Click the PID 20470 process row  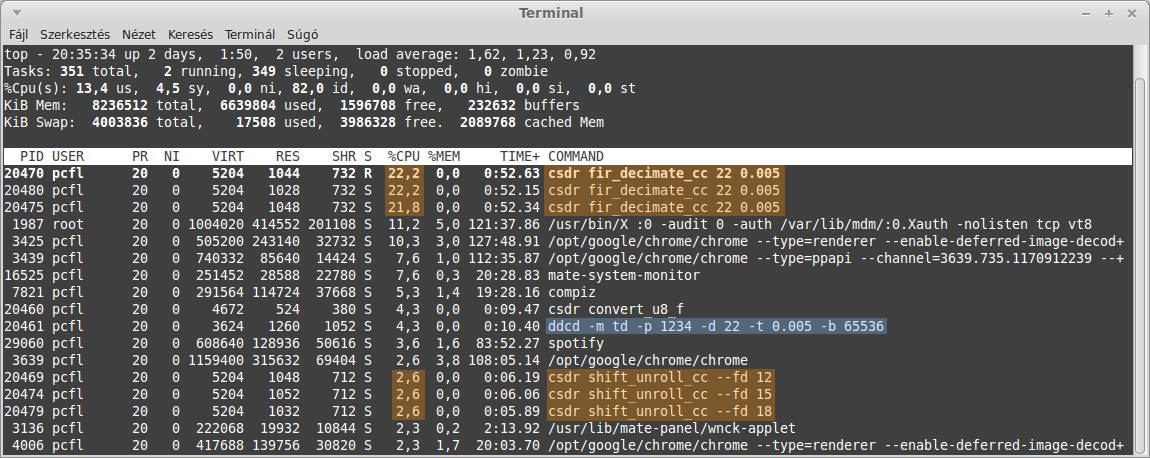[565, 173]
